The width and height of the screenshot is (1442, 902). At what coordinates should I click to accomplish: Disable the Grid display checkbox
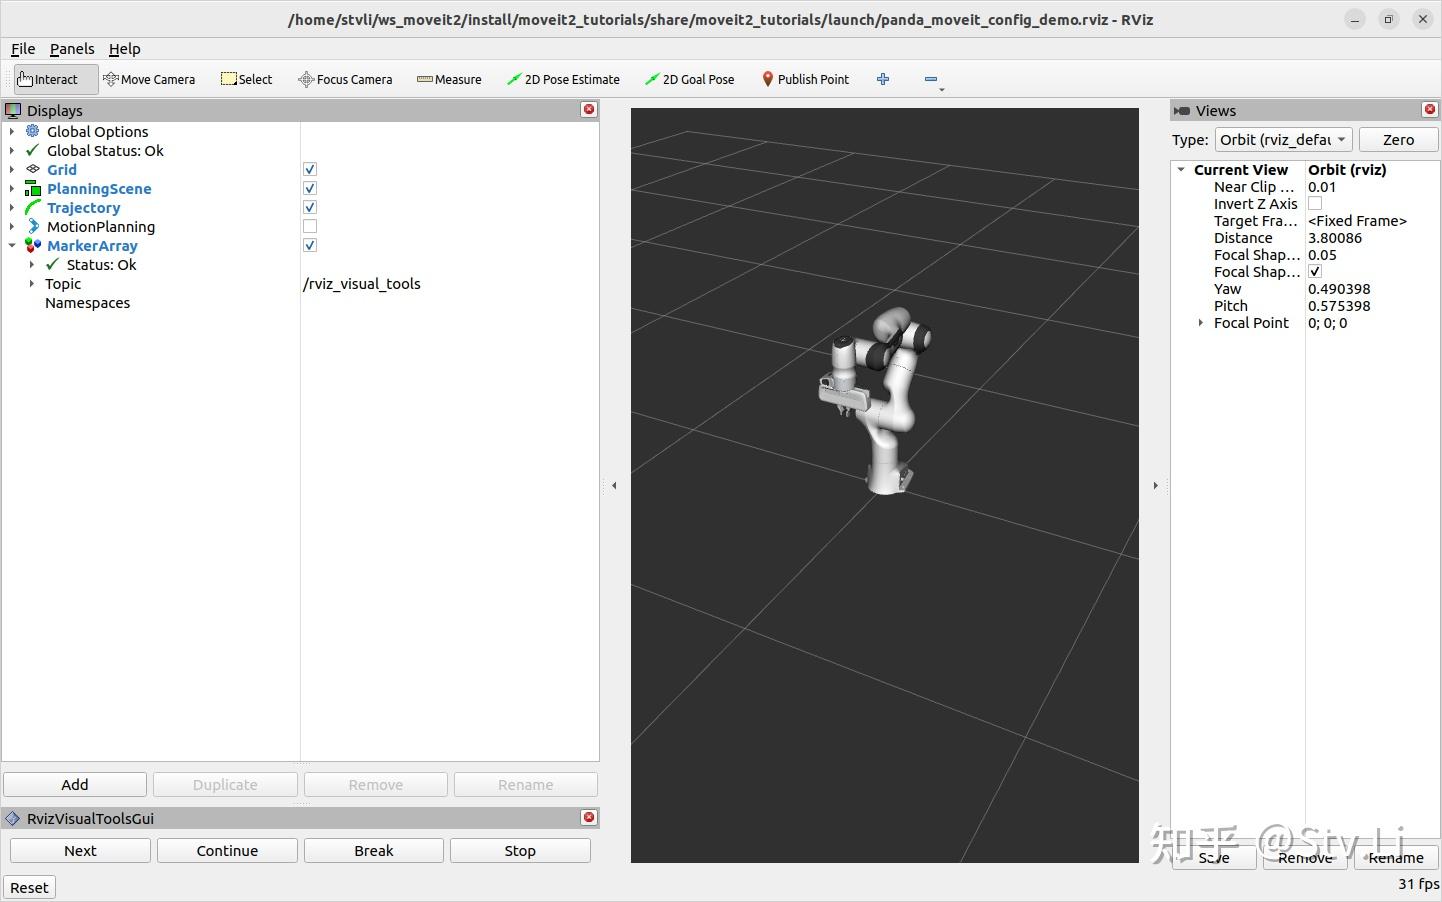[309, 169]
